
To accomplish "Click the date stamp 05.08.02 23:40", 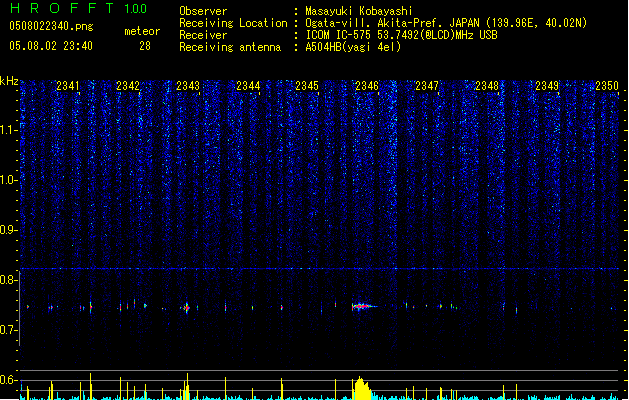I will [x=51, y=46].
